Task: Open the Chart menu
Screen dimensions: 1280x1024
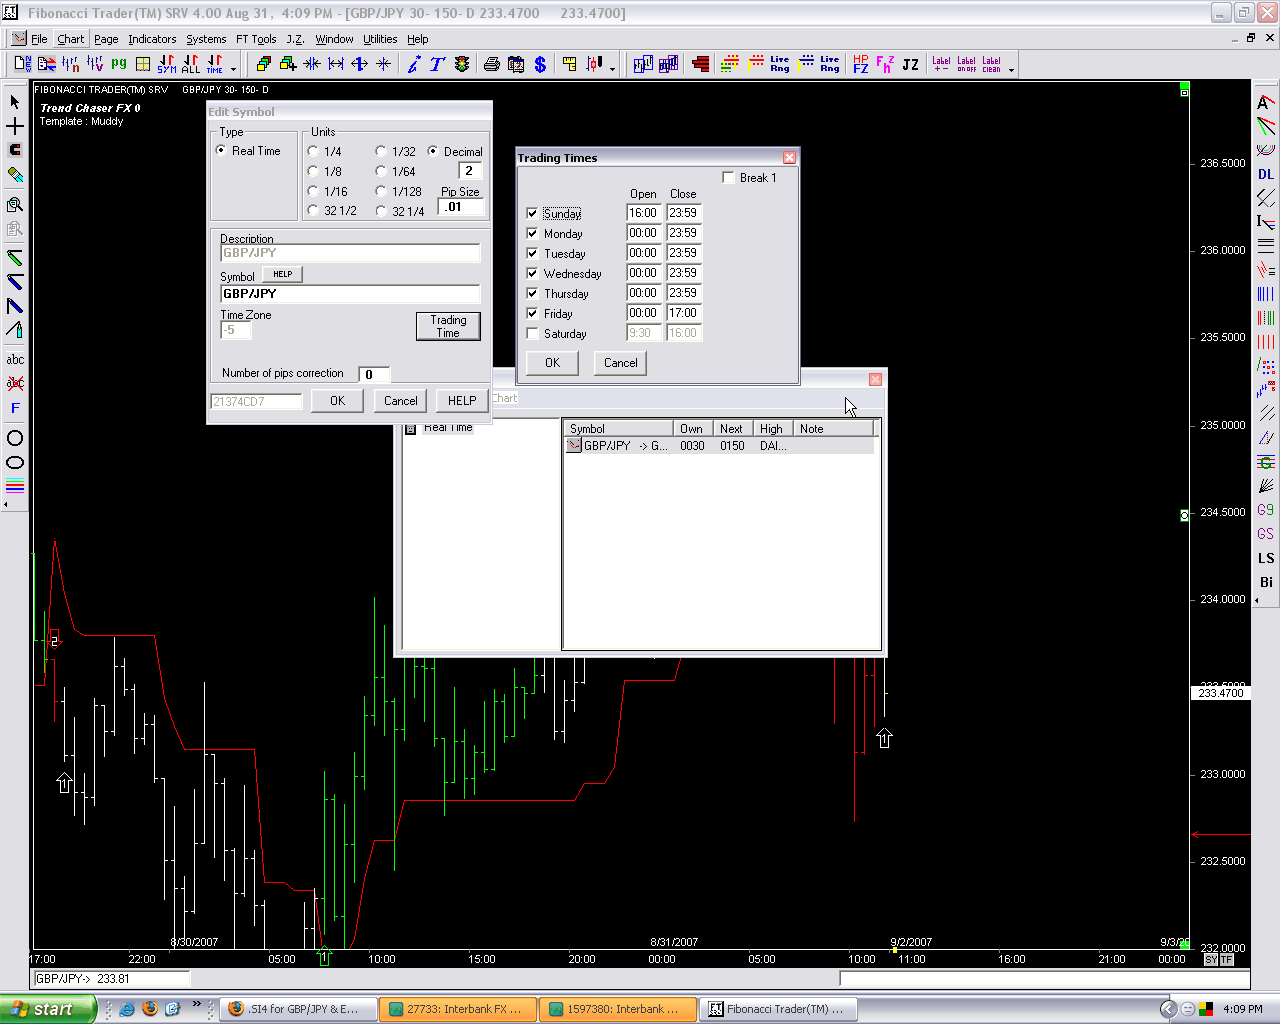Action: click(70, 39)
